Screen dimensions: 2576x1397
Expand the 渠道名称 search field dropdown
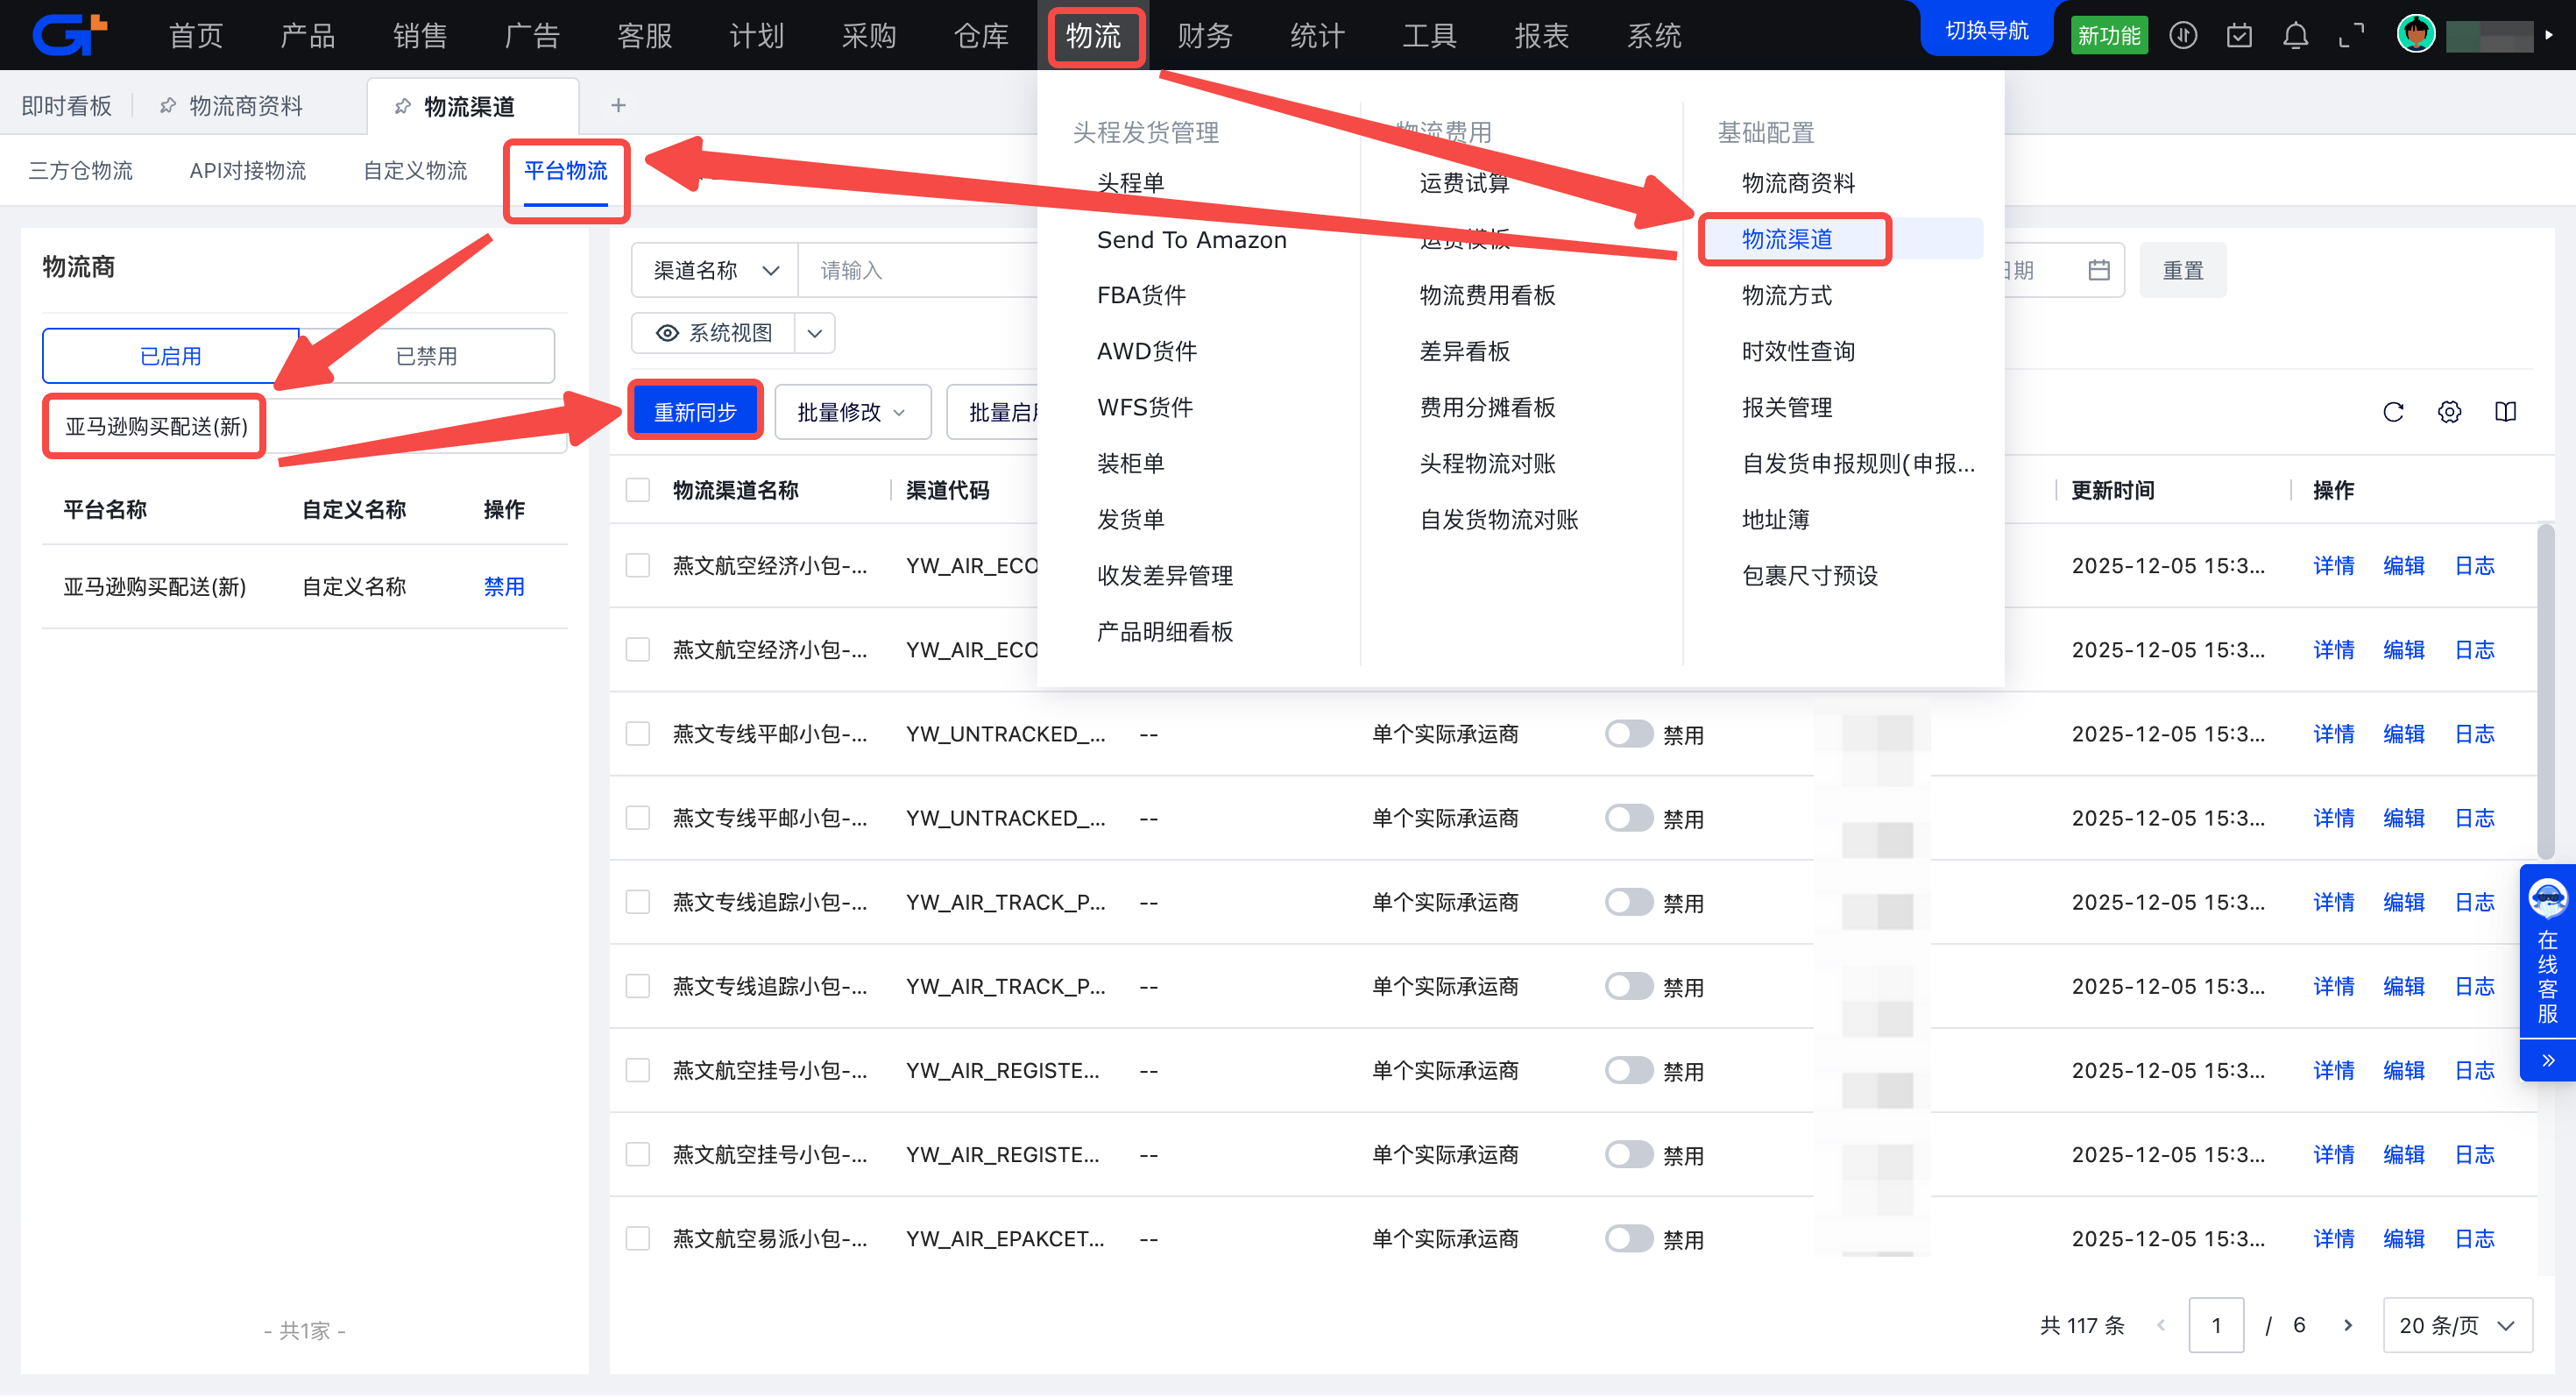pos(714,270)
